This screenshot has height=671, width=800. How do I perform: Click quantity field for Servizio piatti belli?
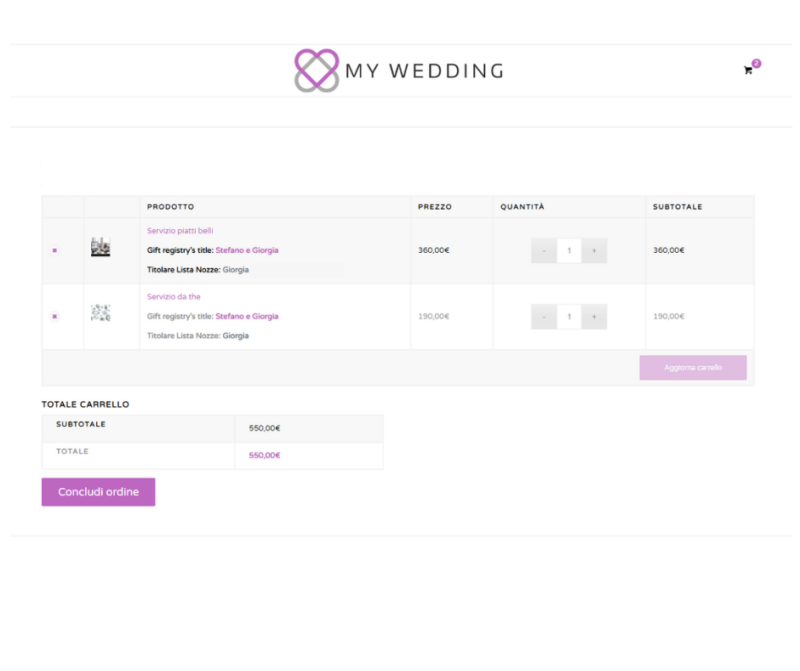point(569,250)
